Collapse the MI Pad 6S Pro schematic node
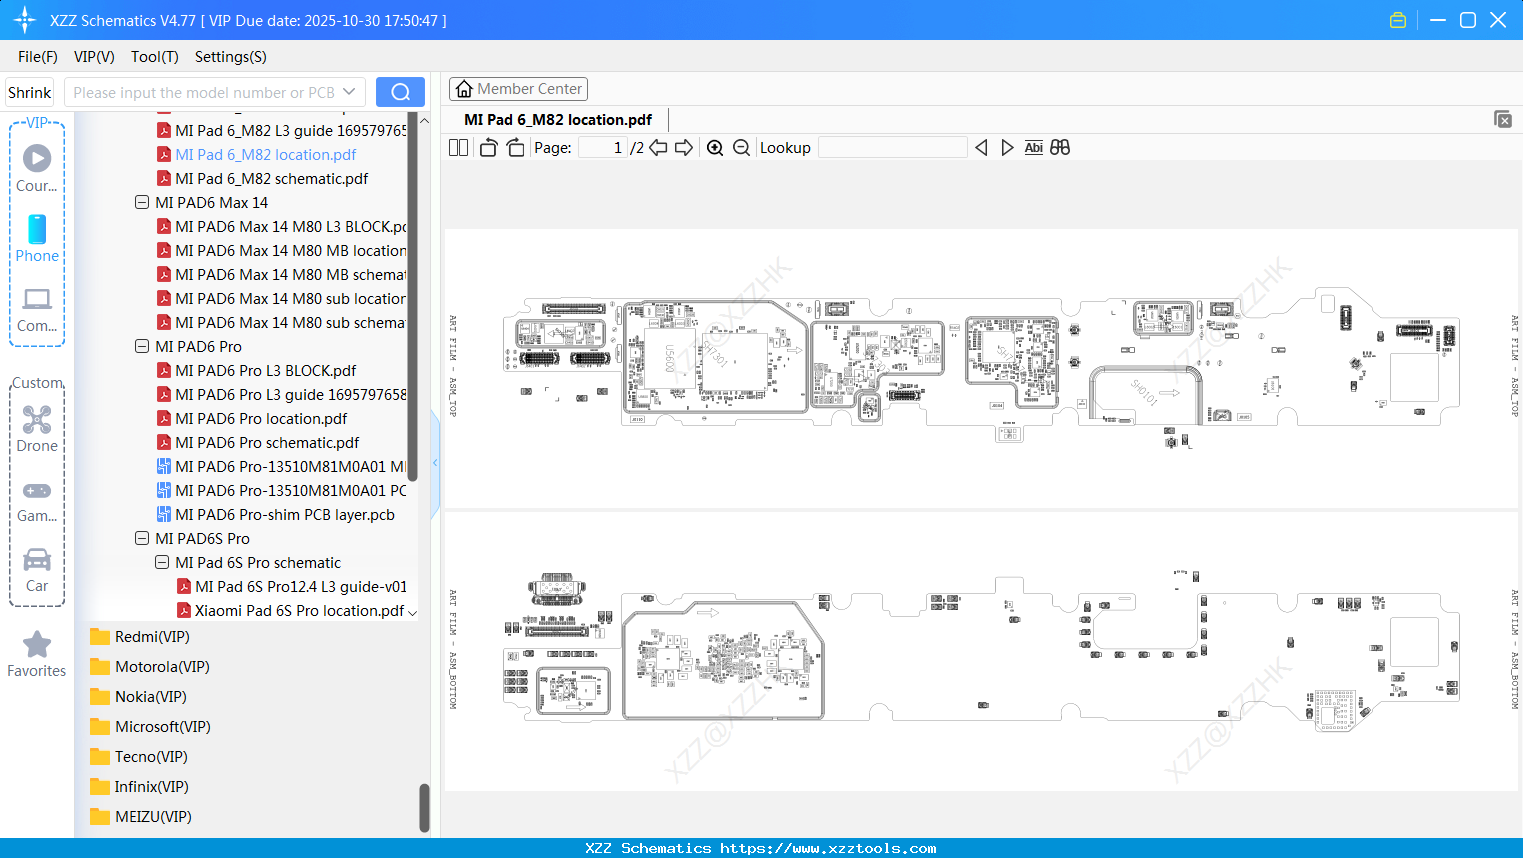The height and width of the screenshot is (858, 1523). click(x=162, y=563)
